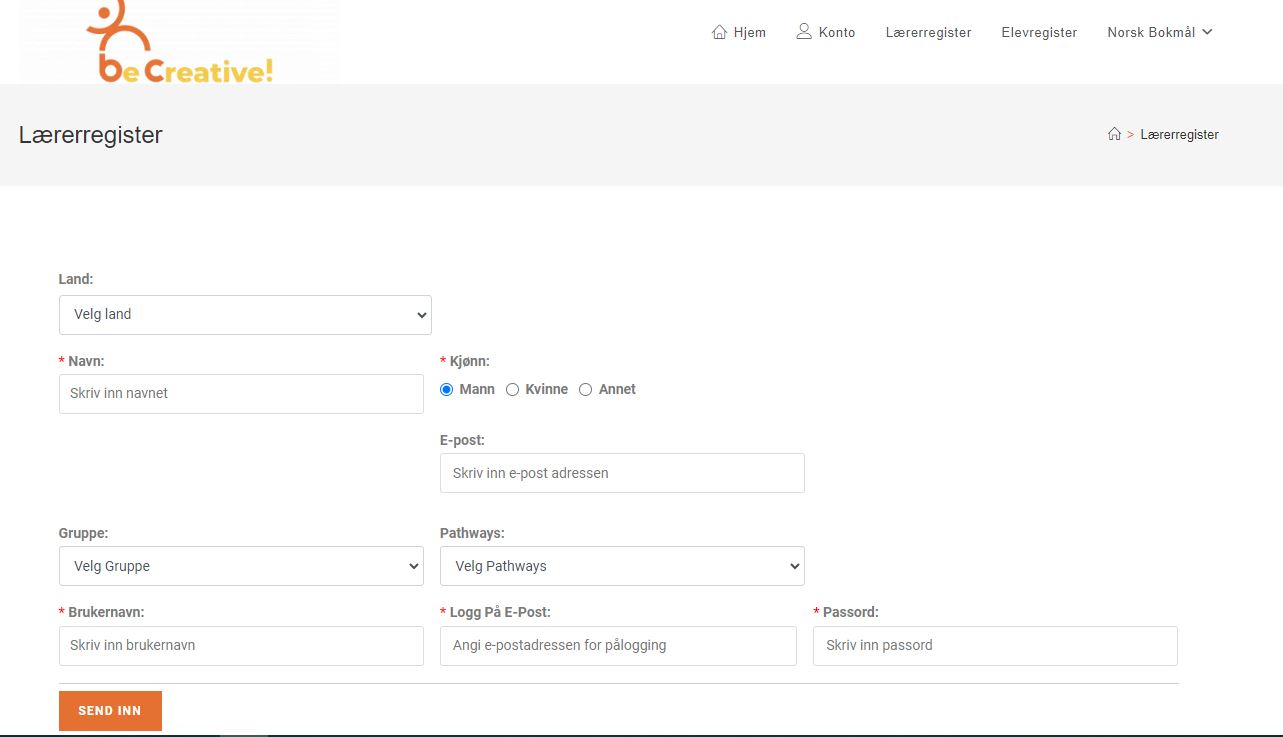Click the Lærerregister breadcrumb text
Viewport: 1283px width, 737px height.
click(x=1179, y=134)
